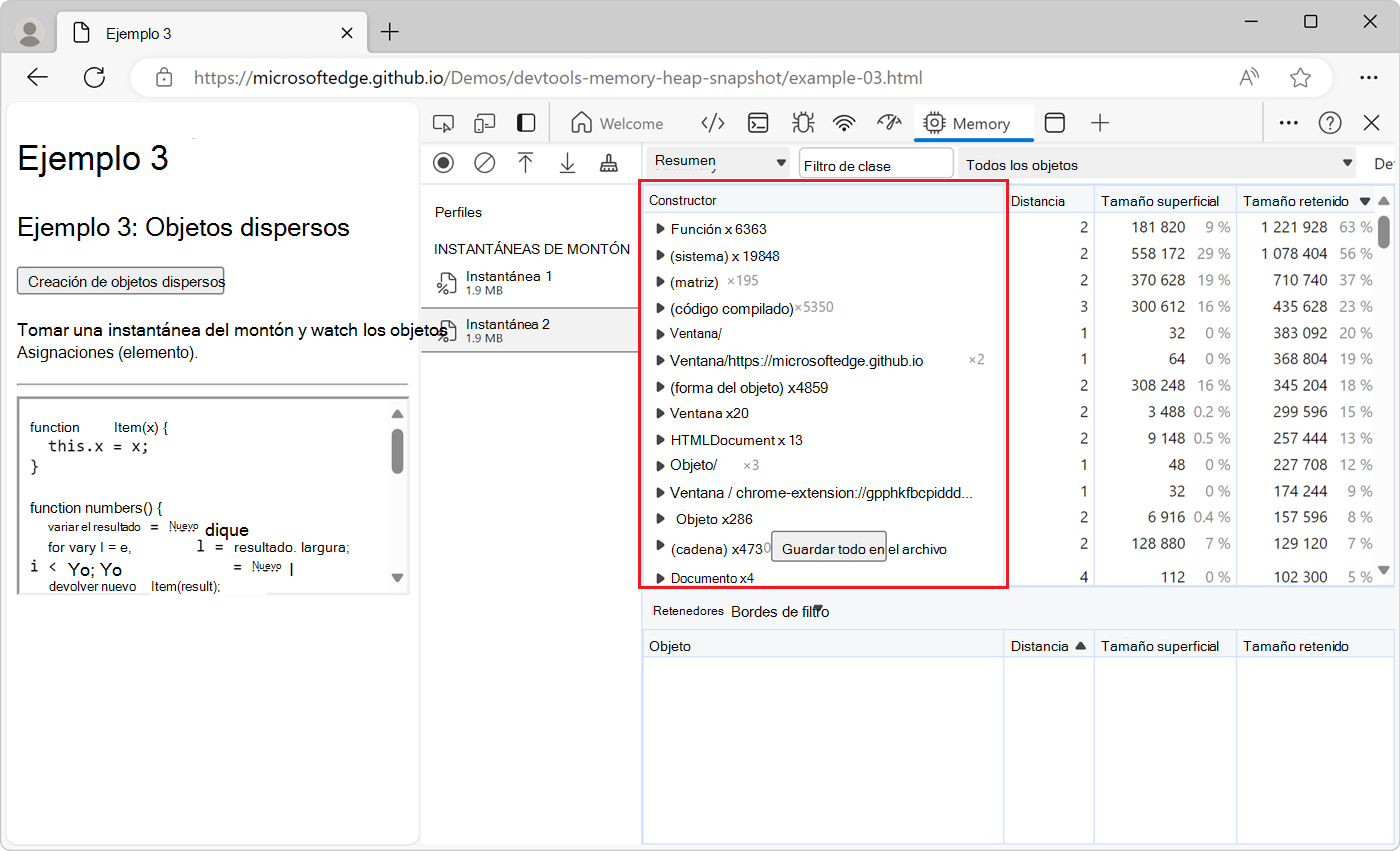Select Instantánea 1 snapshot
Image resolution: width=1400 pixels, height=851 pixels.
tap(508, 282)
